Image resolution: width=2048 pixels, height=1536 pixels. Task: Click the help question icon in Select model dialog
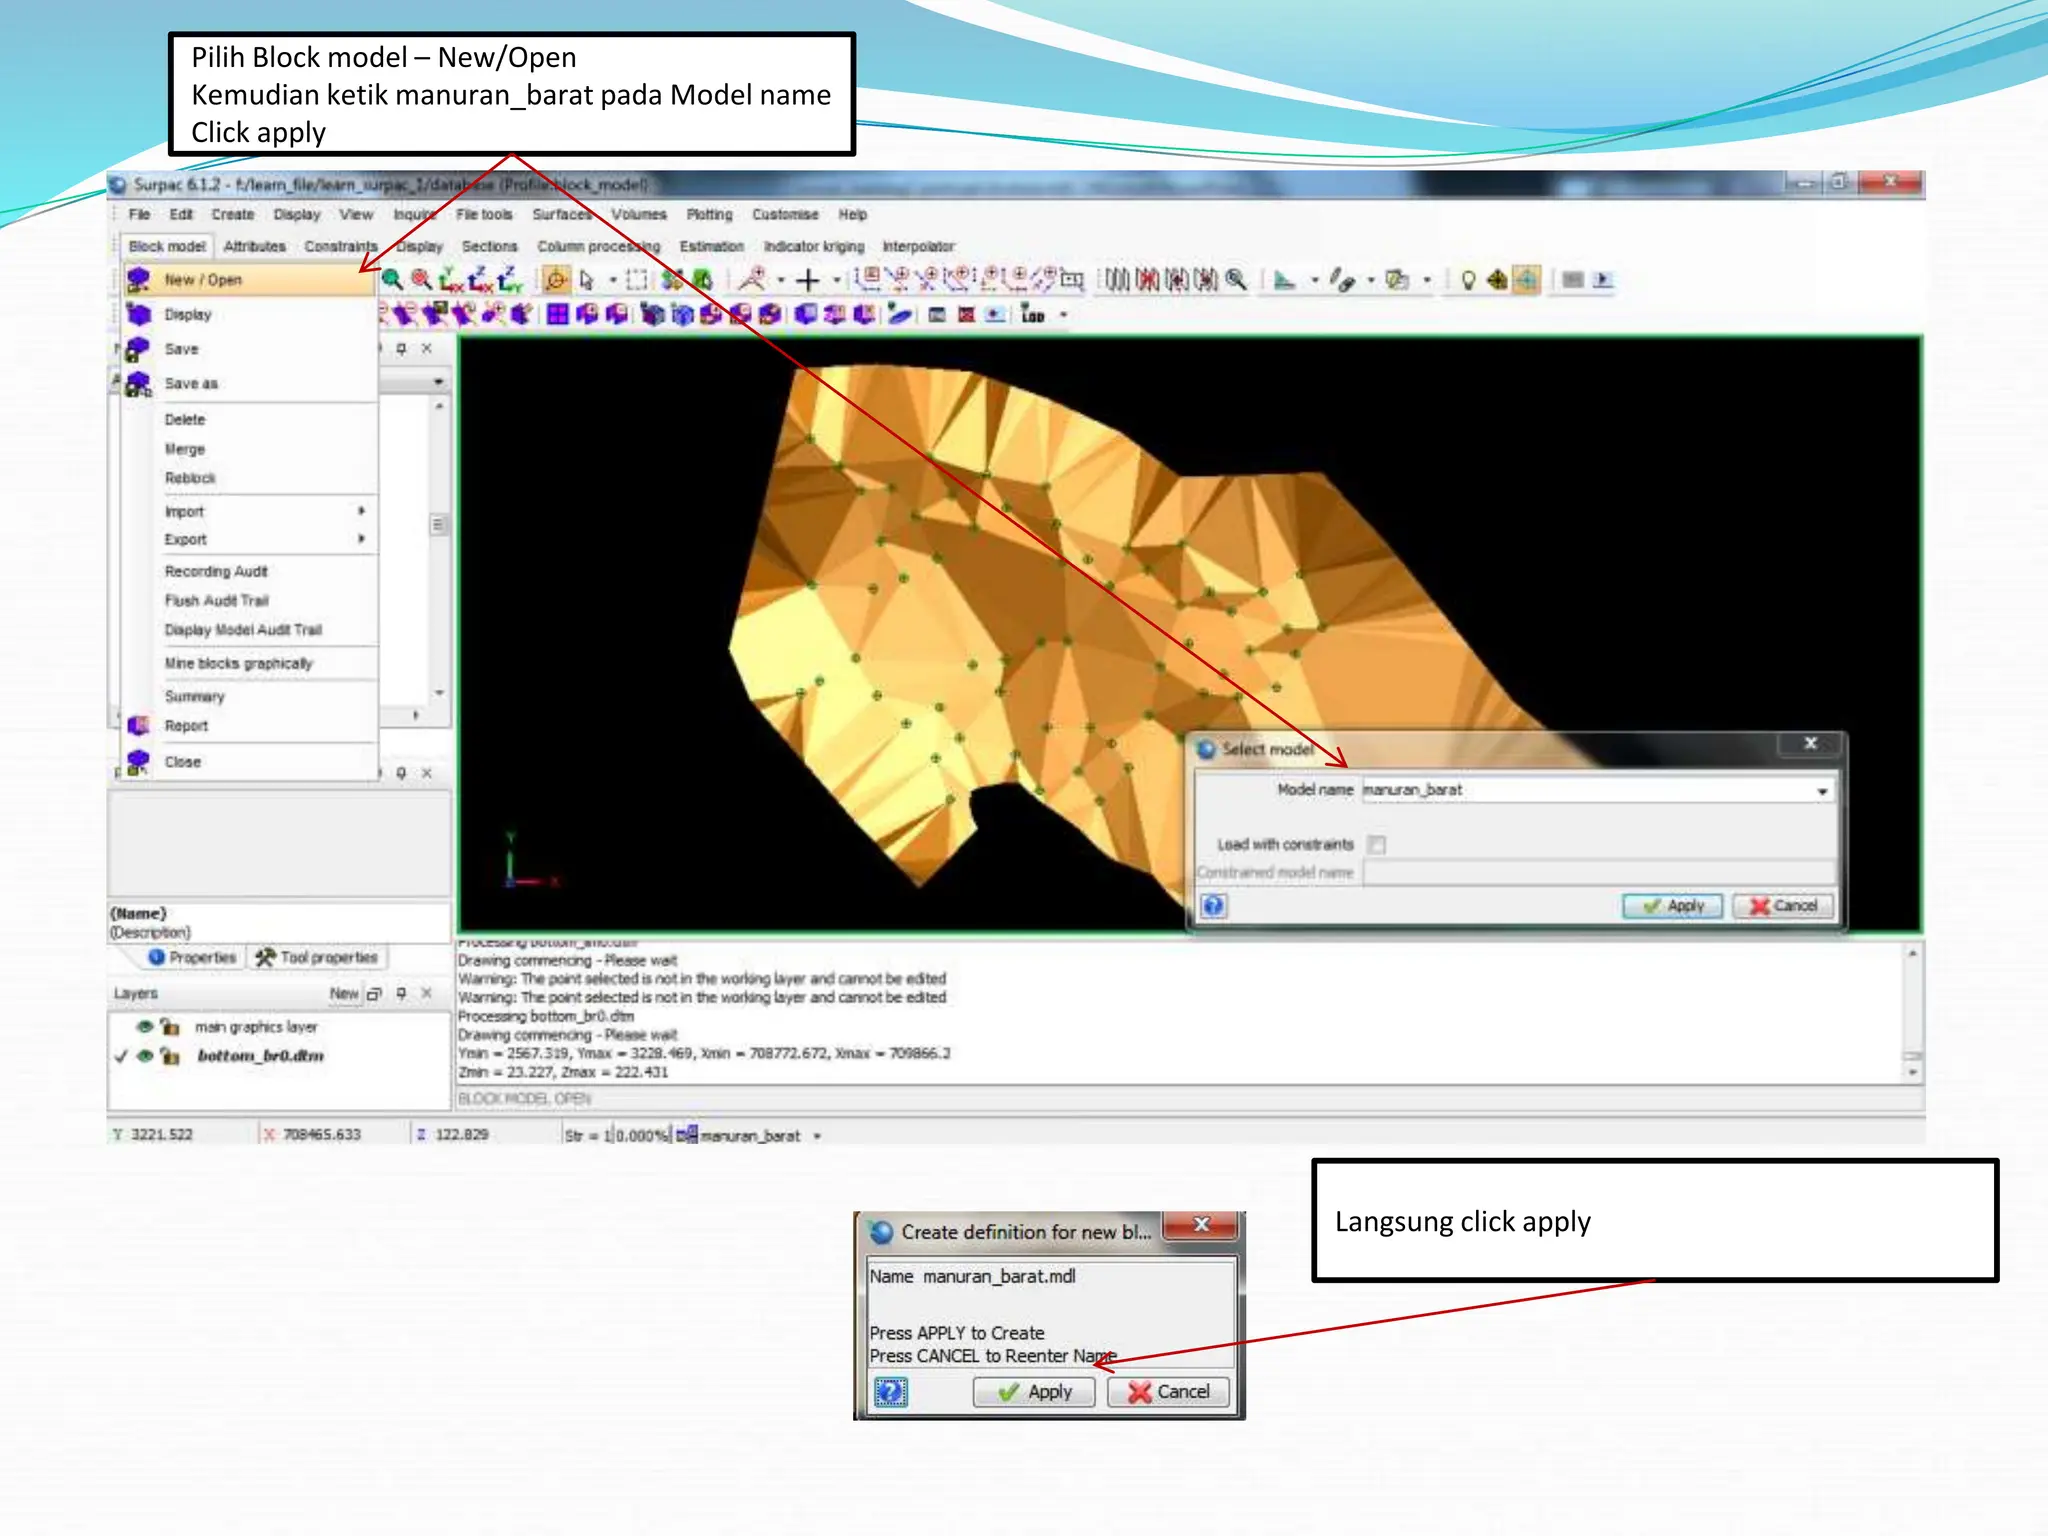(x=1213, y=906)
